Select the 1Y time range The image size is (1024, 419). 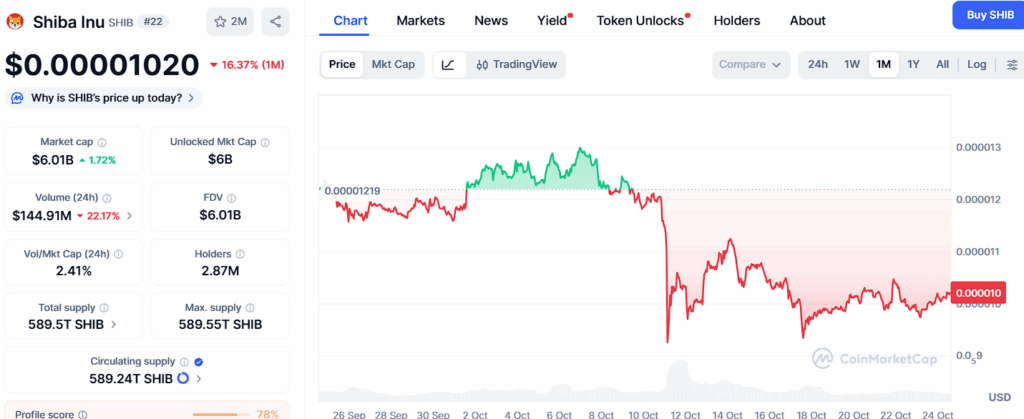[x=913, y=65]
